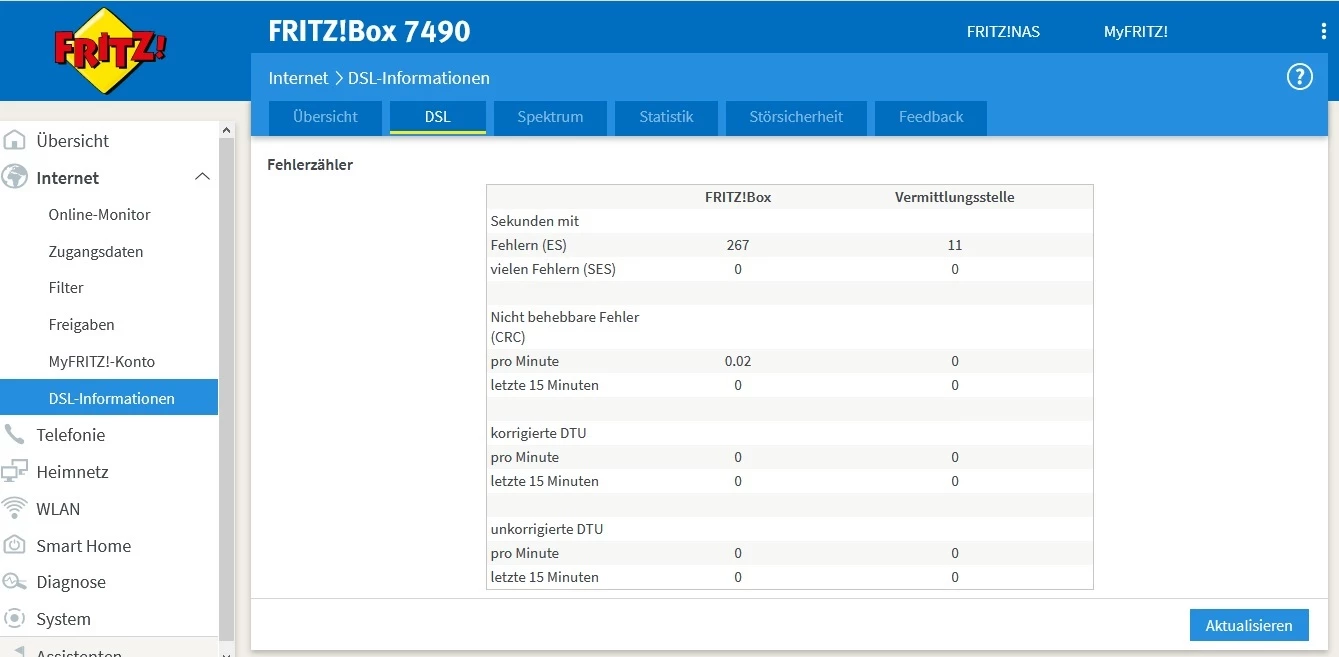Click the Heimnetz computers icon
Screen dimensions: 1339x657
click(x=14, y=472)
